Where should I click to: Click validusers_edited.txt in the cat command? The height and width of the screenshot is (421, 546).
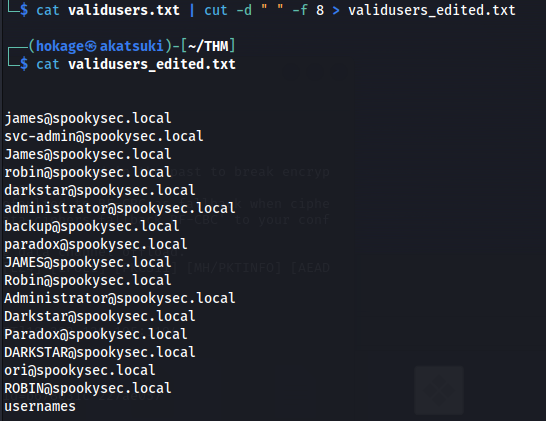pos(152,64)
